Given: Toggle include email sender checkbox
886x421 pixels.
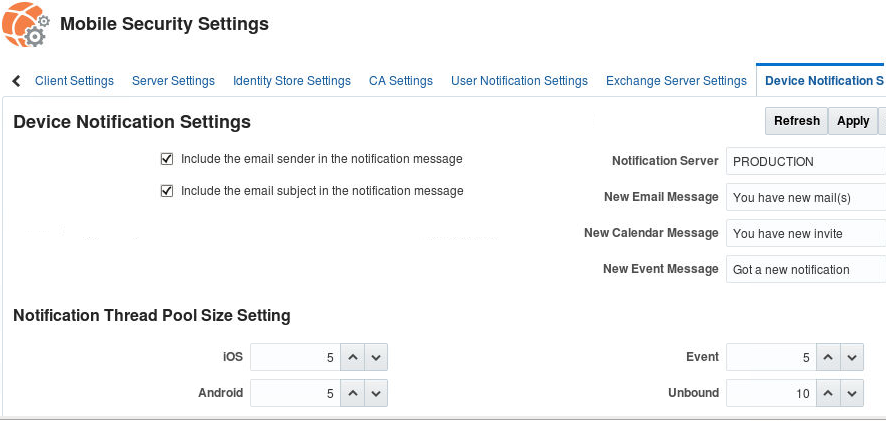Looking at the screenshot, I should click(167, 159).
